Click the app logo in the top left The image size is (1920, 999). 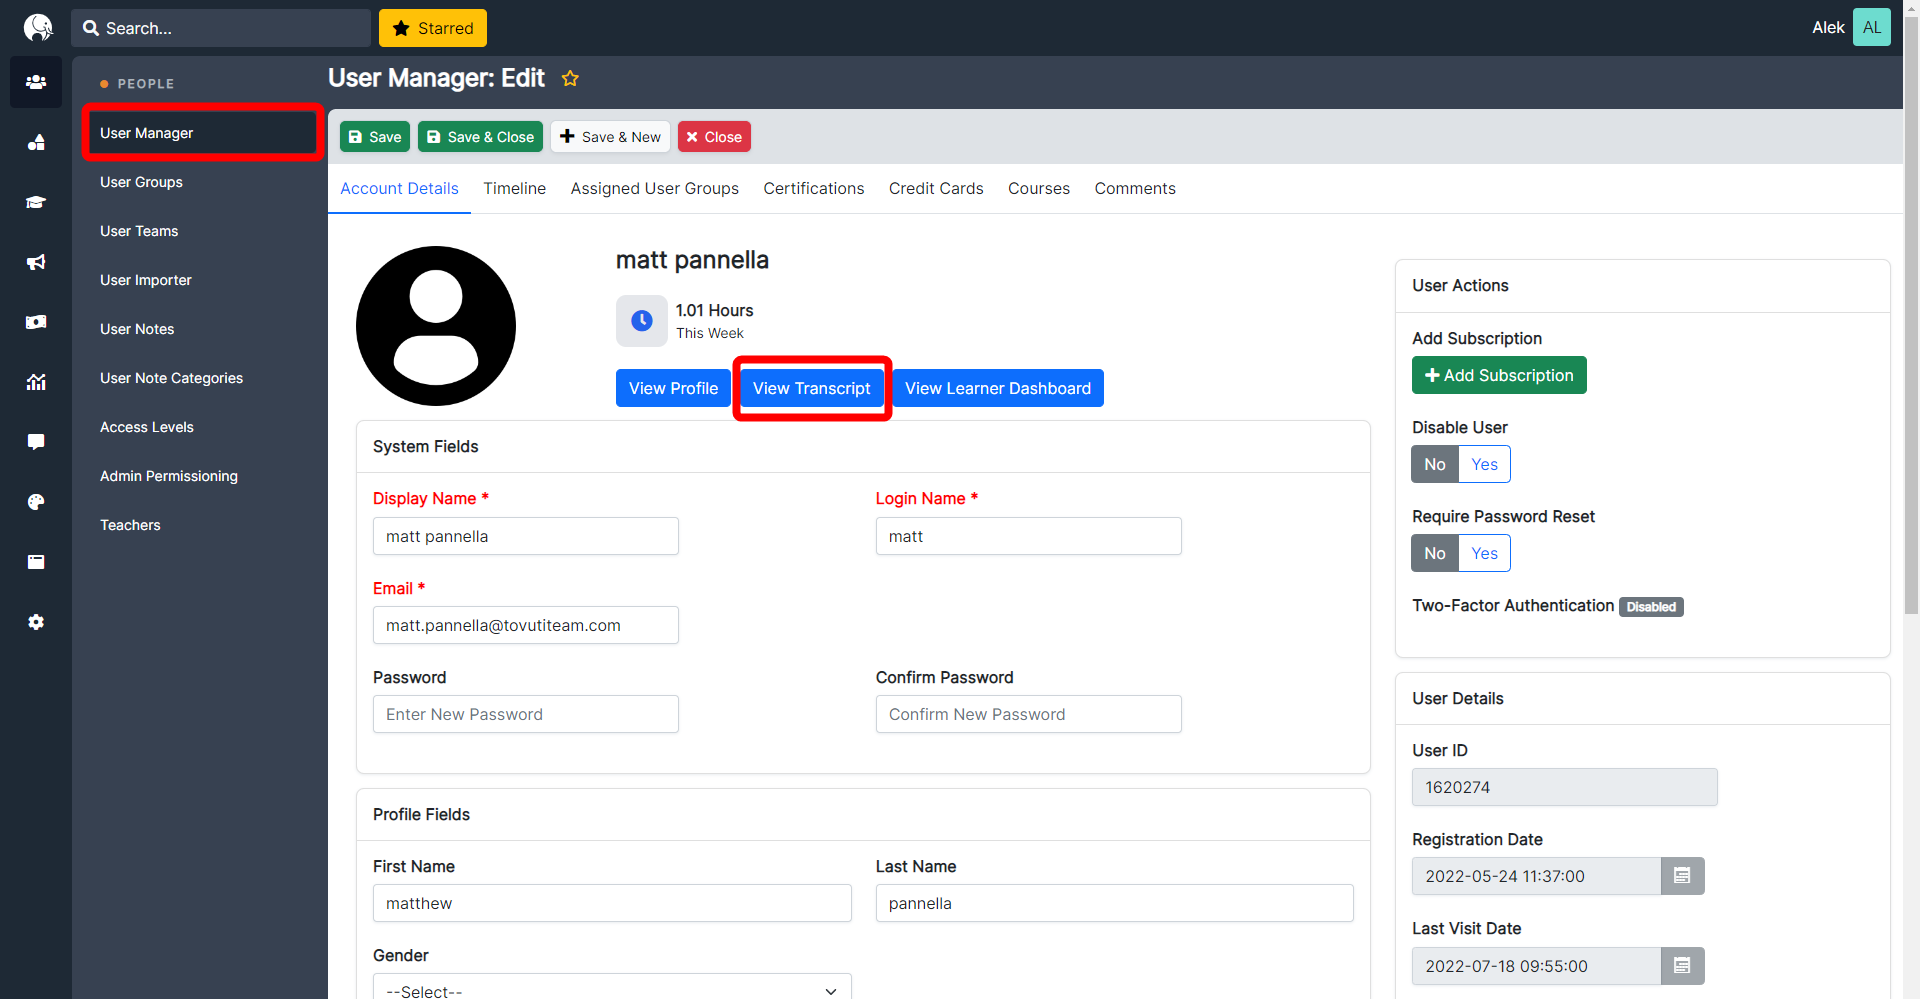[37, 27]
